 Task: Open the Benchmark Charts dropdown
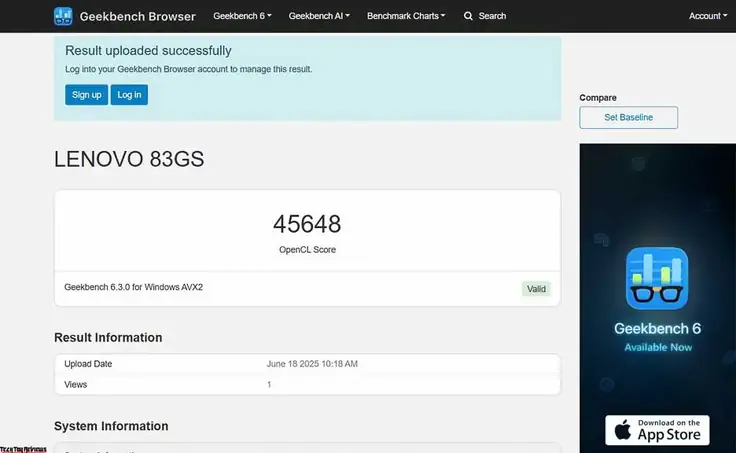[406, 16]
